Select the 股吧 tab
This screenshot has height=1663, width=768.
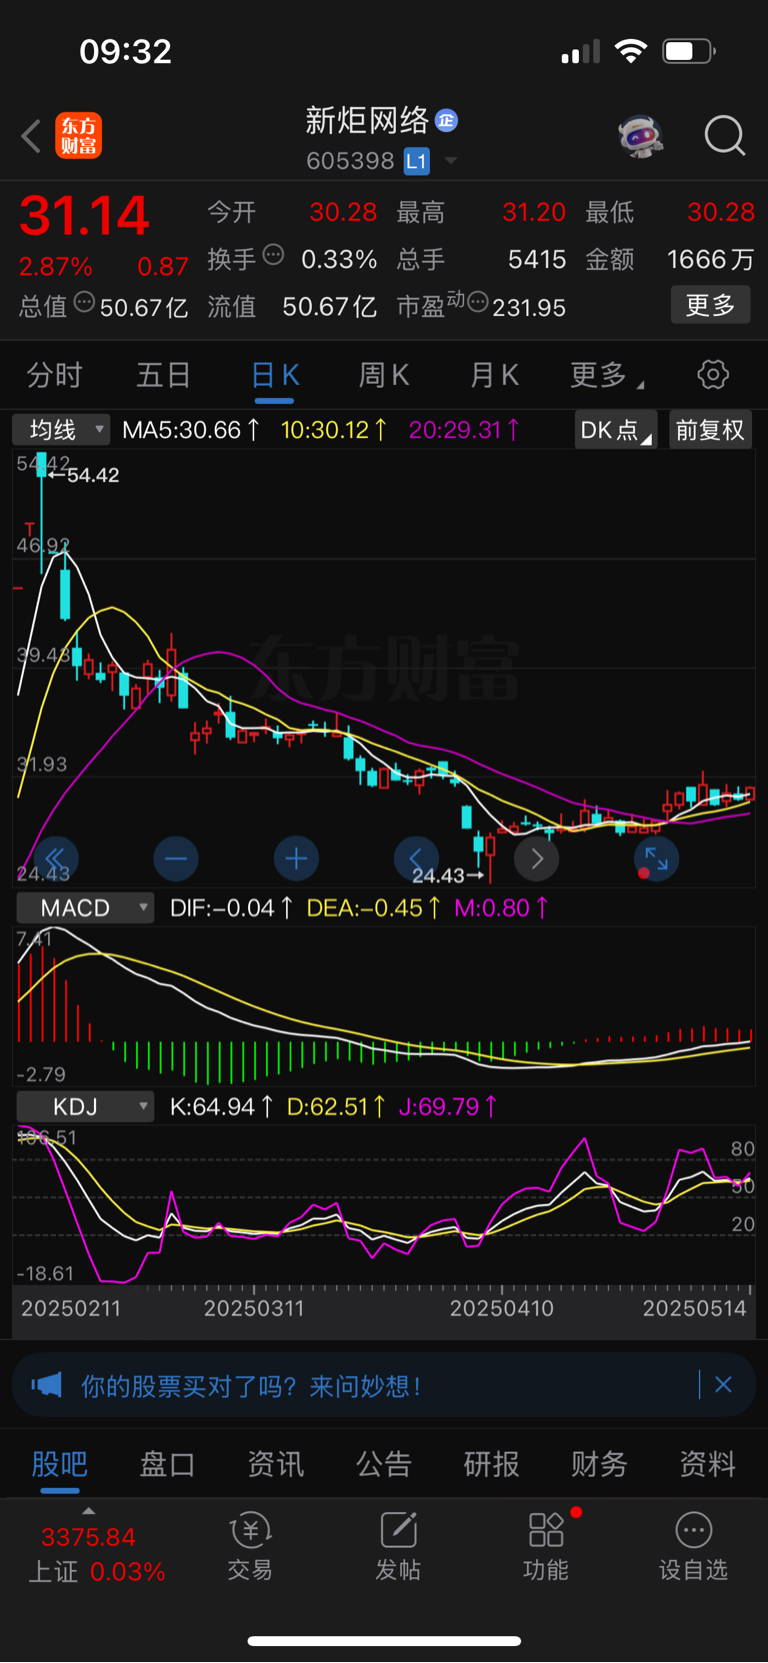pyautogui.click(x=60, y=1464)
